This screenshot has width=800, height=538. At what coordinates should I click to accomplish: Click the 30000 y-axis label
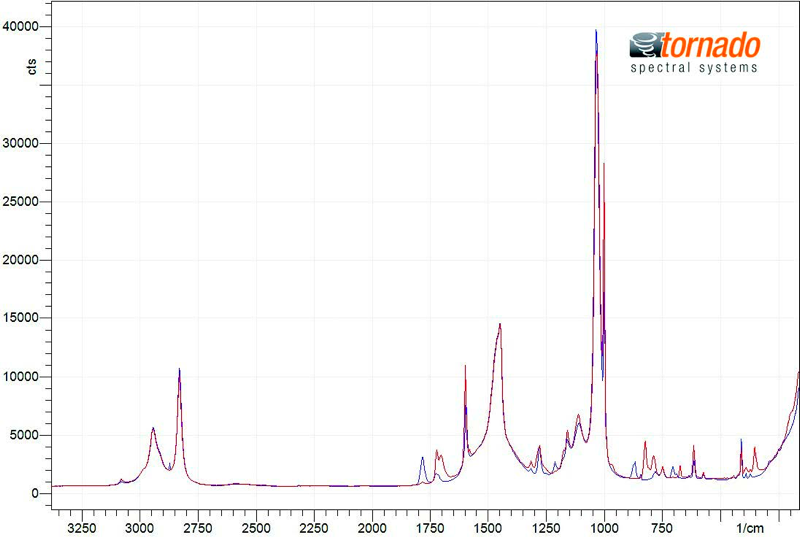(x=20, y=143)
